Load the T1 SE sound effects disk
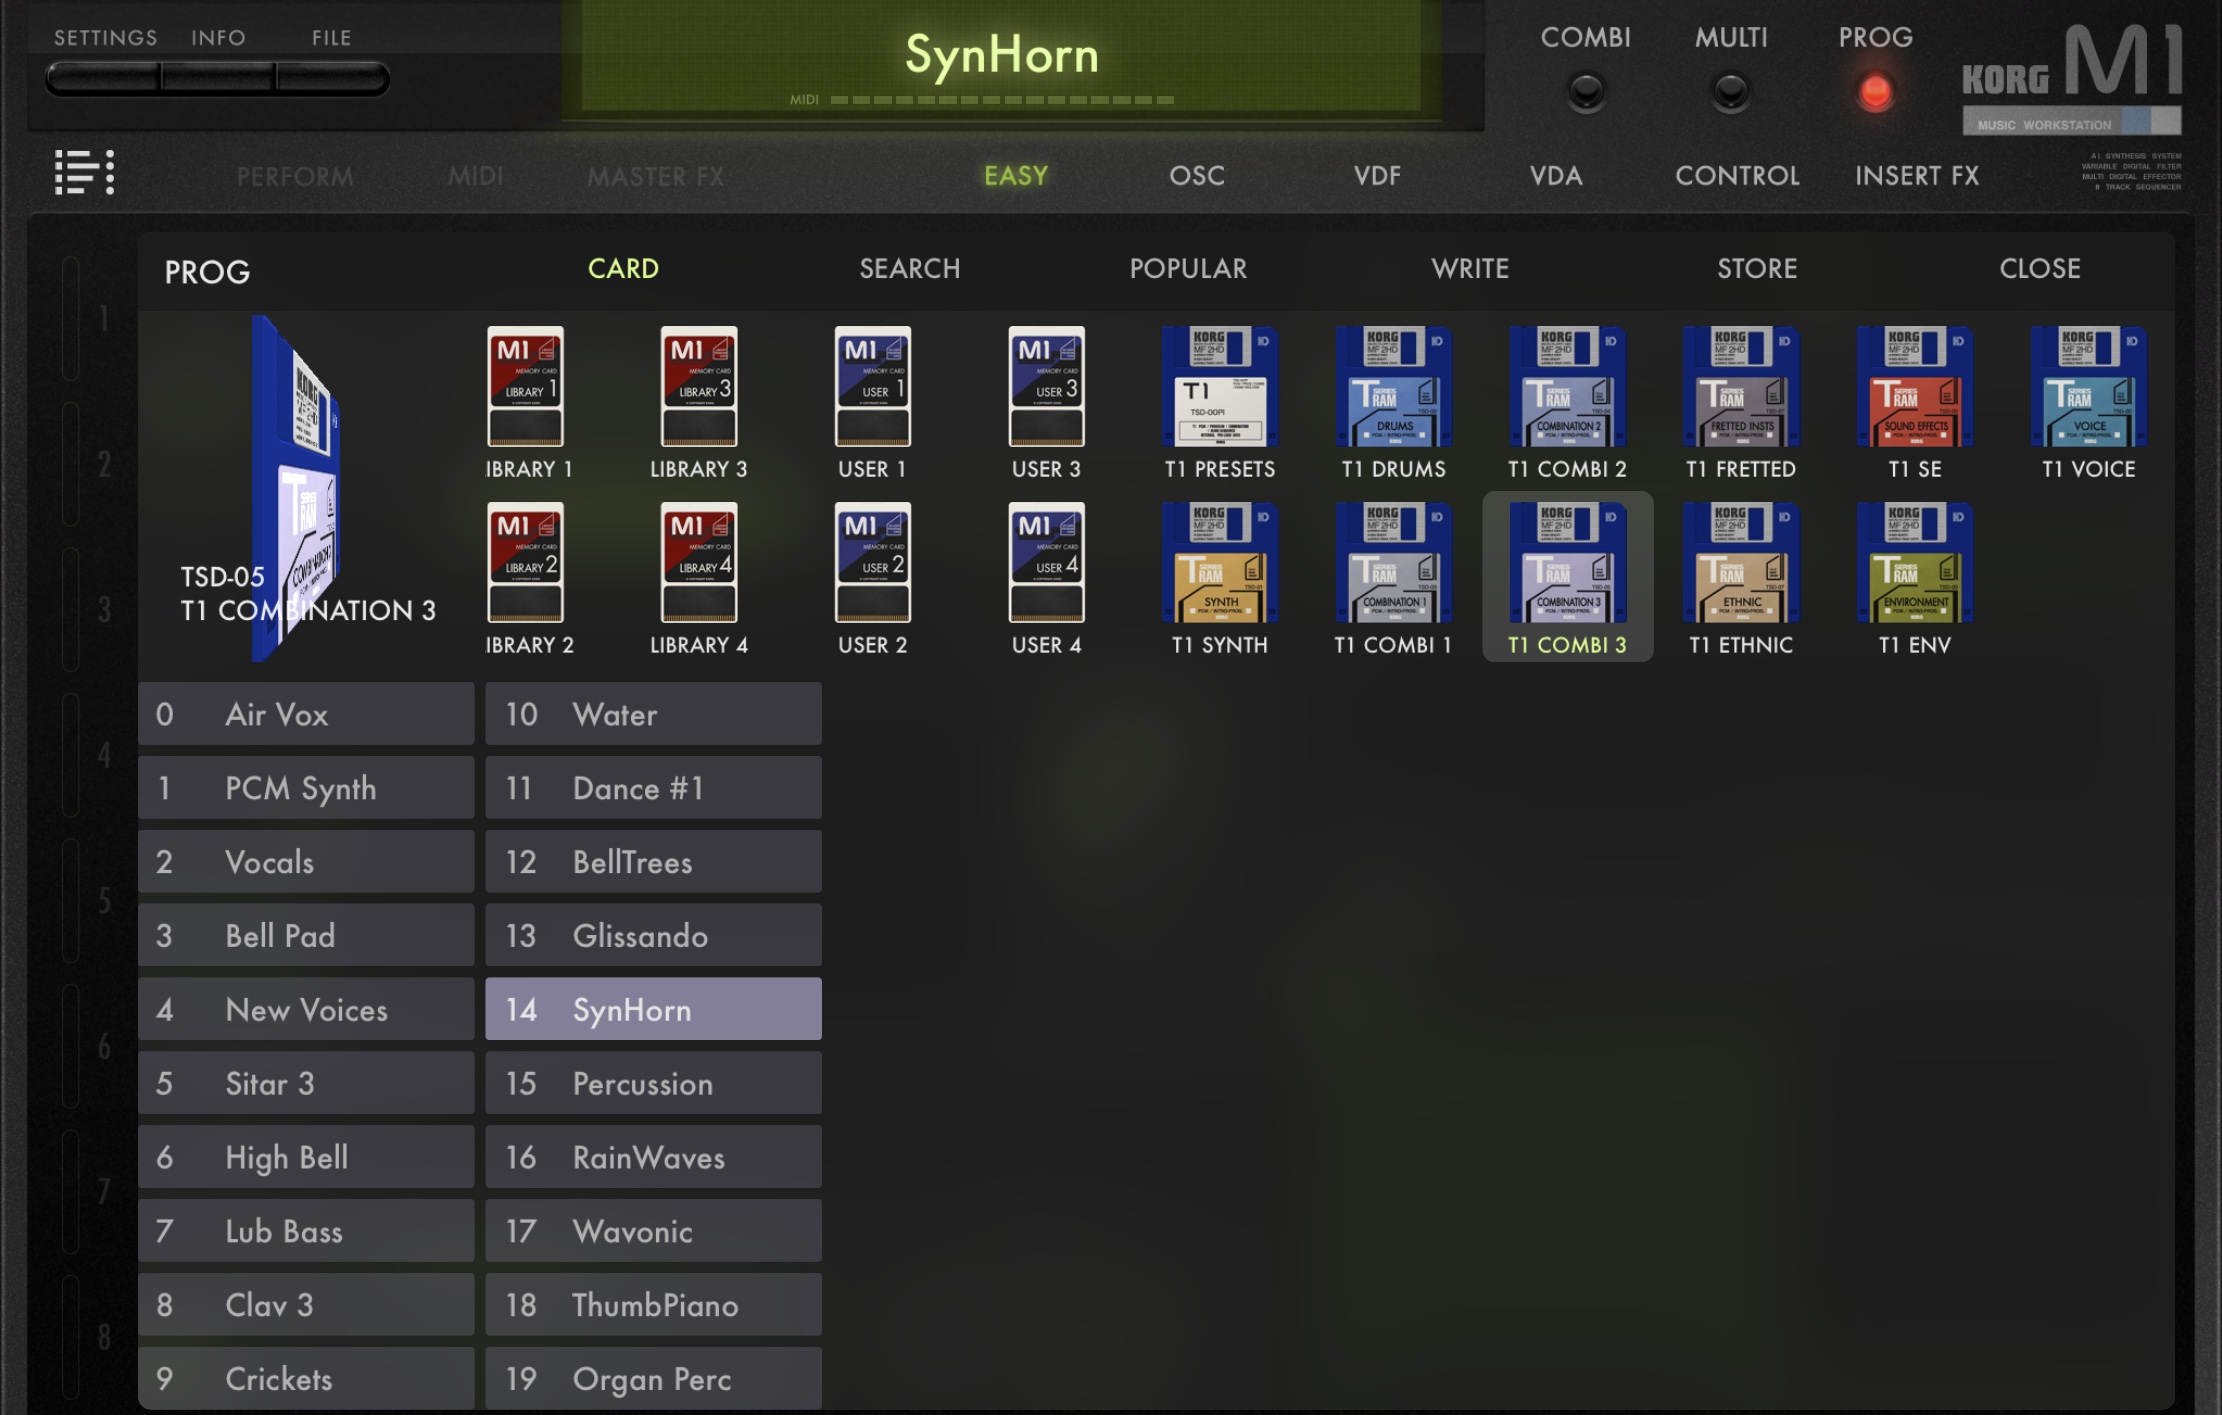 (x=1914, y=388)
